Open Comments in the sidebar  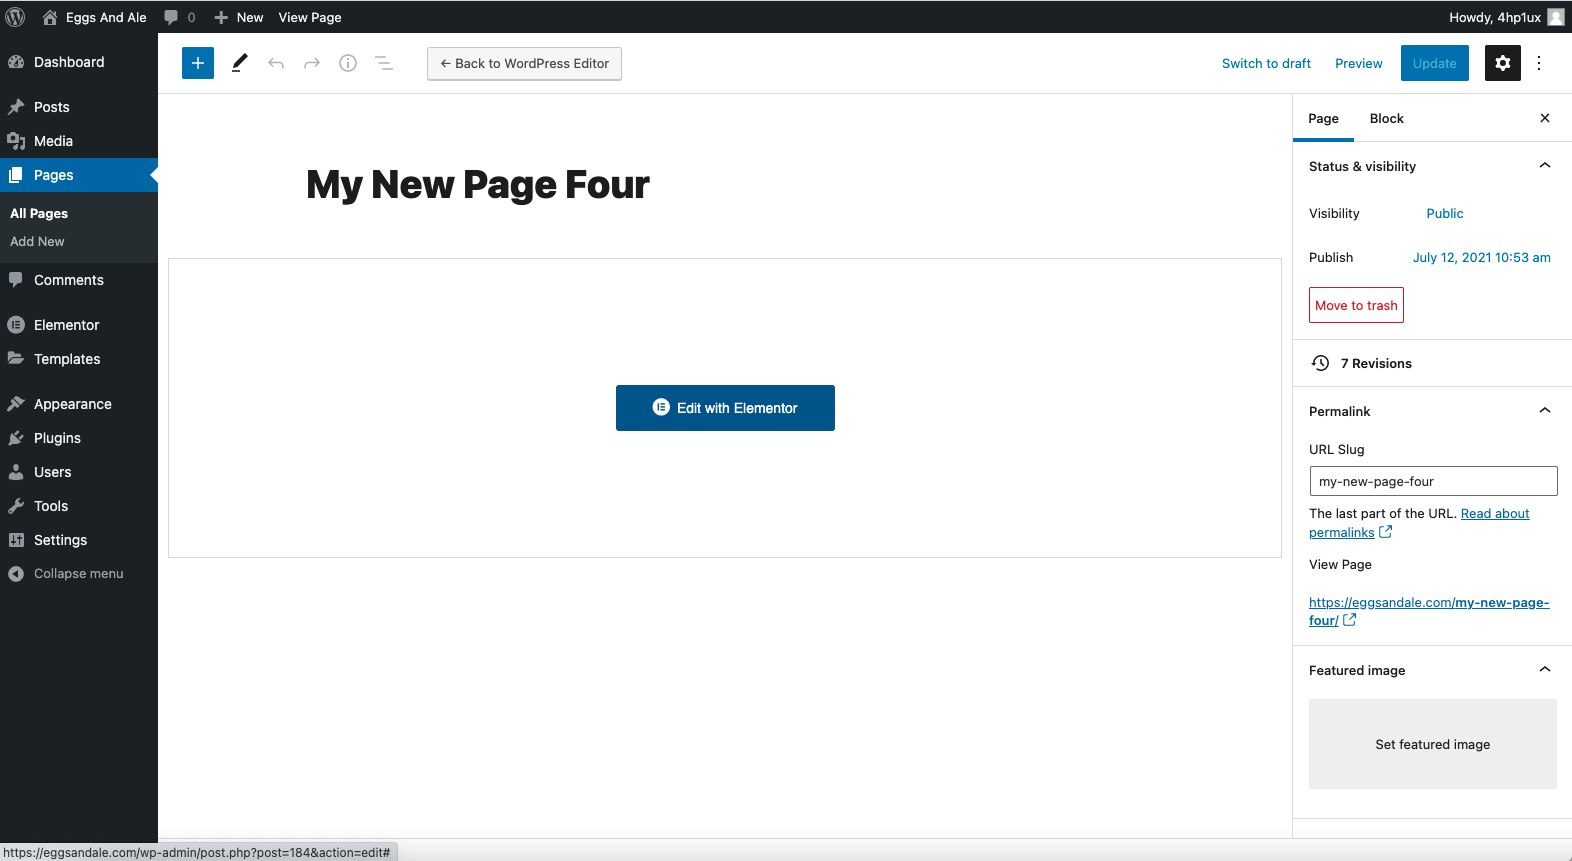click(x=79, y=280)
